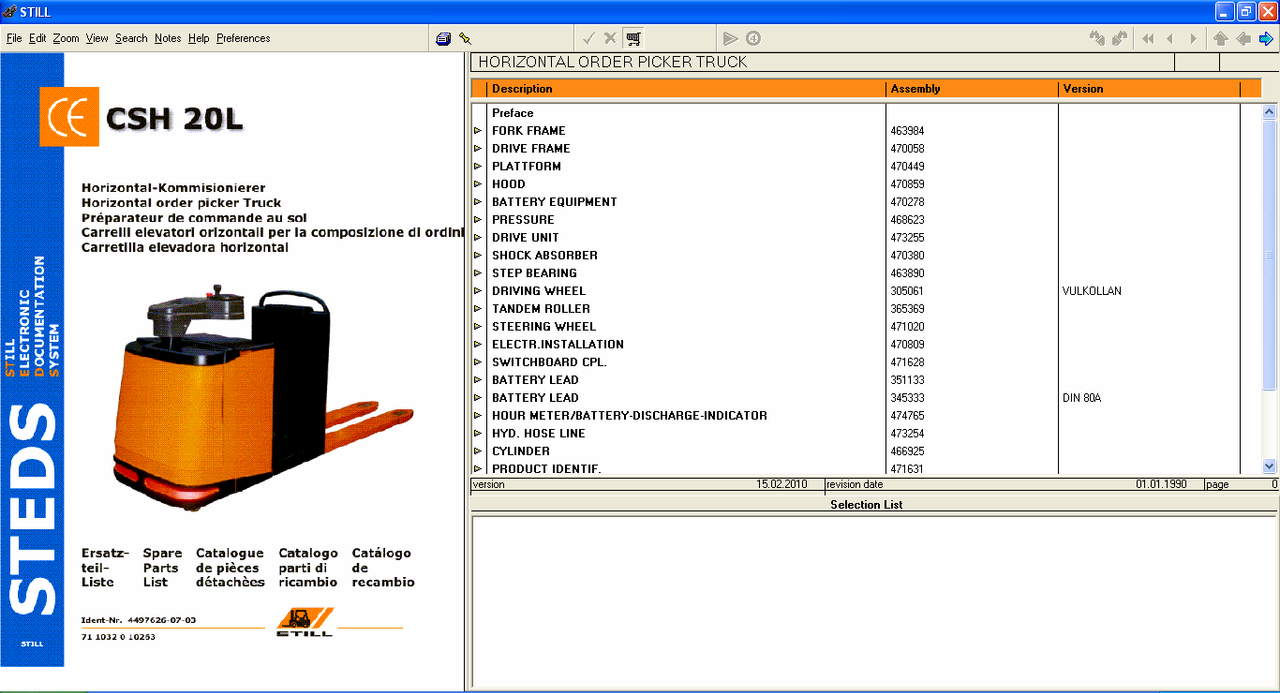Click the greyed checkmark confirm icon
Screen dimensions: 1280x693
click(x=589, y=39)
